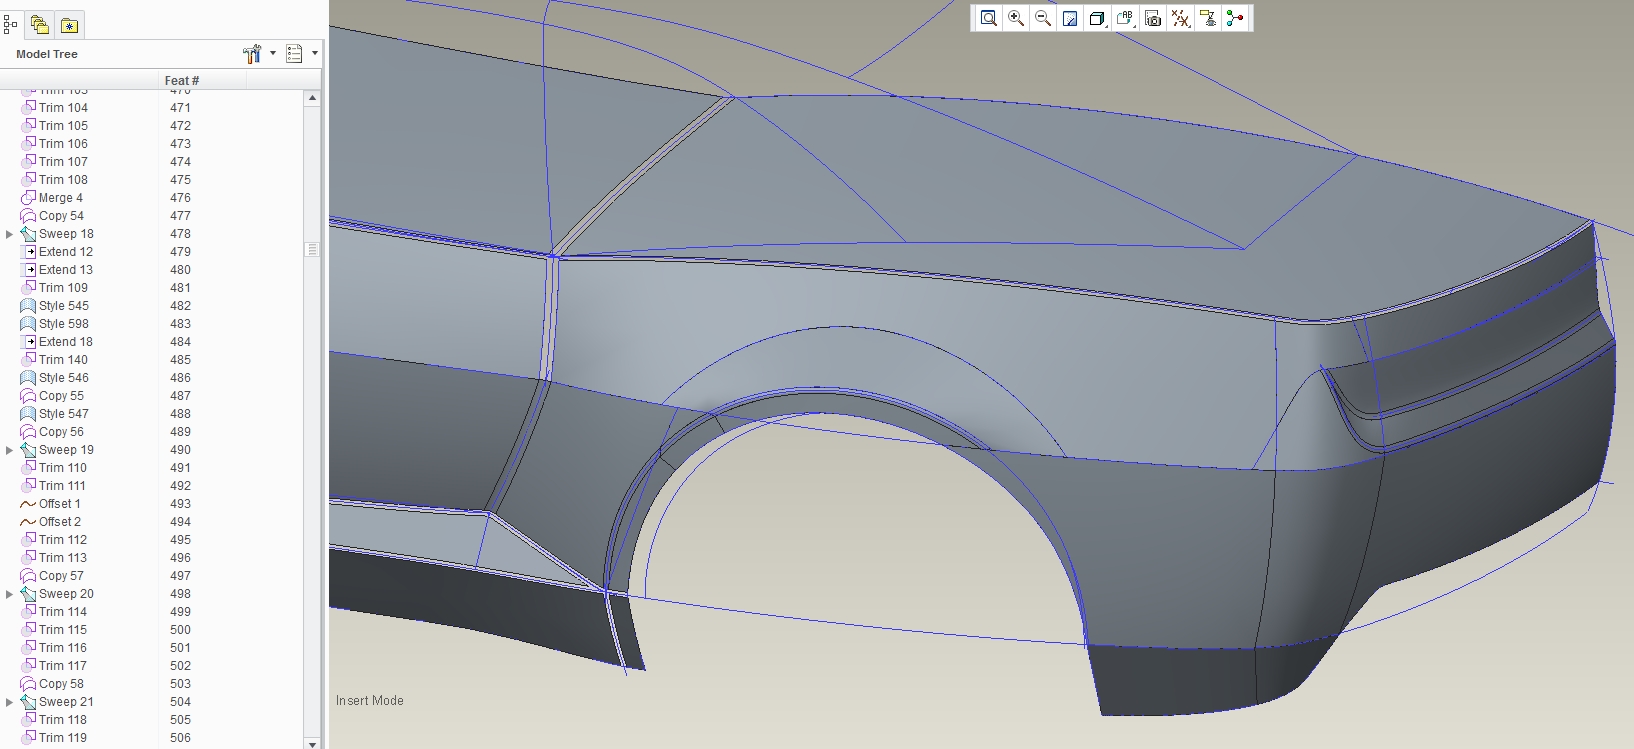The height and width of the screenshot is (749, 1634).
Task: Select Trim 118 feature
Action: [x=63, y=720]
